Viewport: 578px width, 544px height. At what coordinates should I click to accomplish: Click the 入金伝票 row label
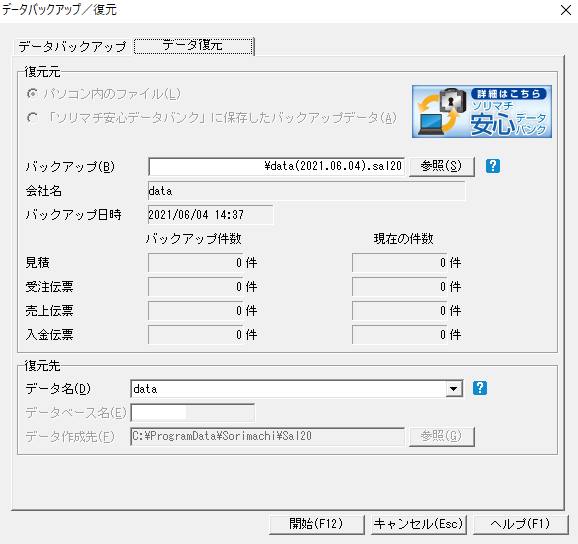pos(49,335)
